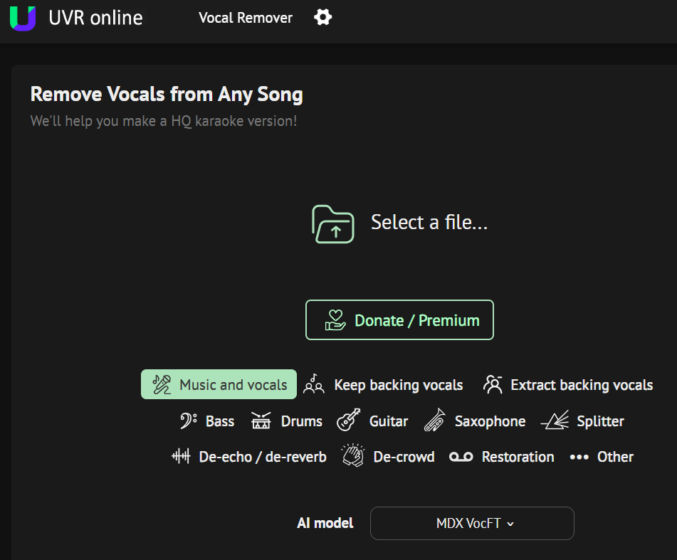Choose Keep backing vocals mode label
677x560 pixels.
pos(399,385)
